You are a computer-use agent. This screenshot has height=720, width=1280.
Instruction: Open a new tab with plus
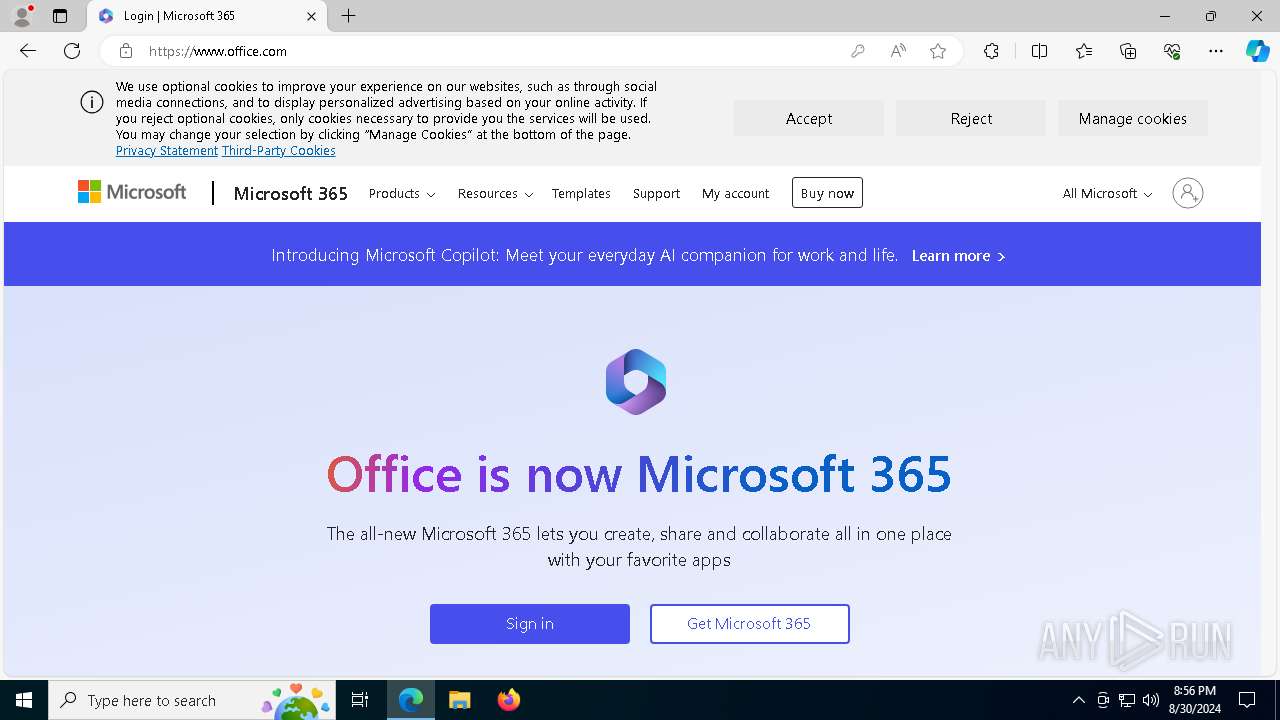click(348, 16)
